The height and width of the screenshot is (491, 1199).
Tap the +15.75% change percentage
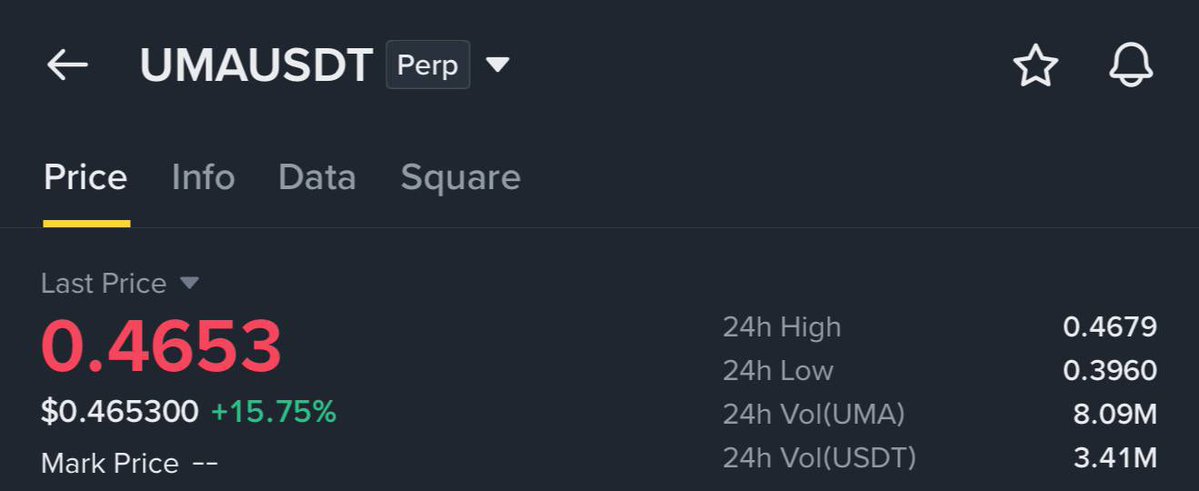click(273, 411)
